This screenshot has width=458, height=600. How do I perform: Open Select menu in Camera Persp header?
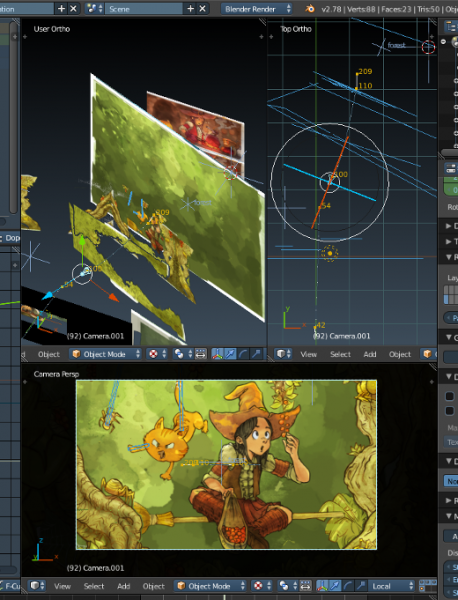[94, 586]
